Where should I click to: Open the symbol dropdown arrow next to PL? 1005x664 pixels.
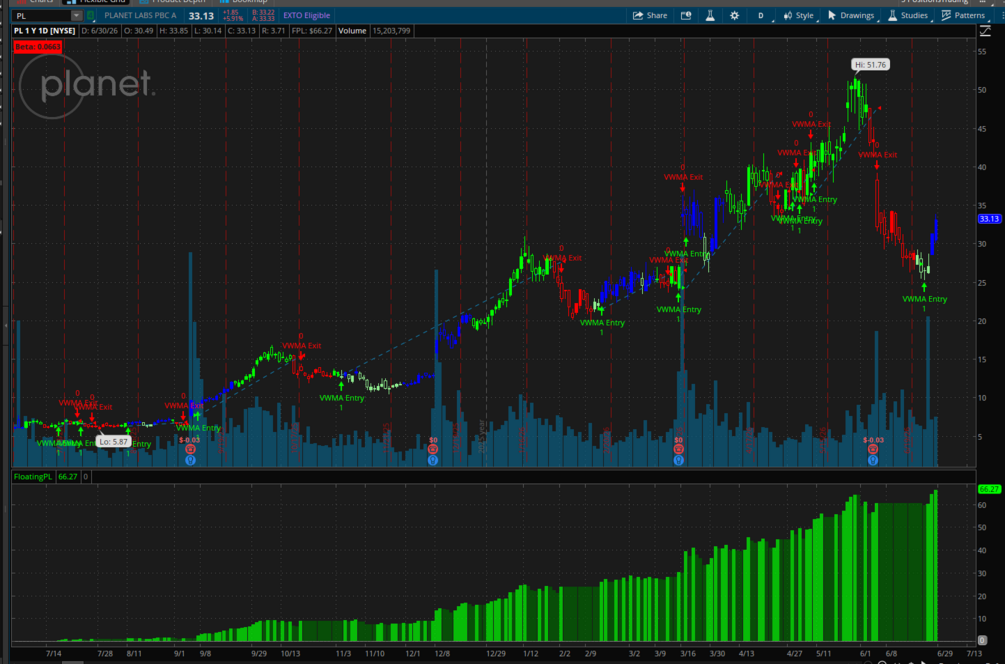[76, 15]
